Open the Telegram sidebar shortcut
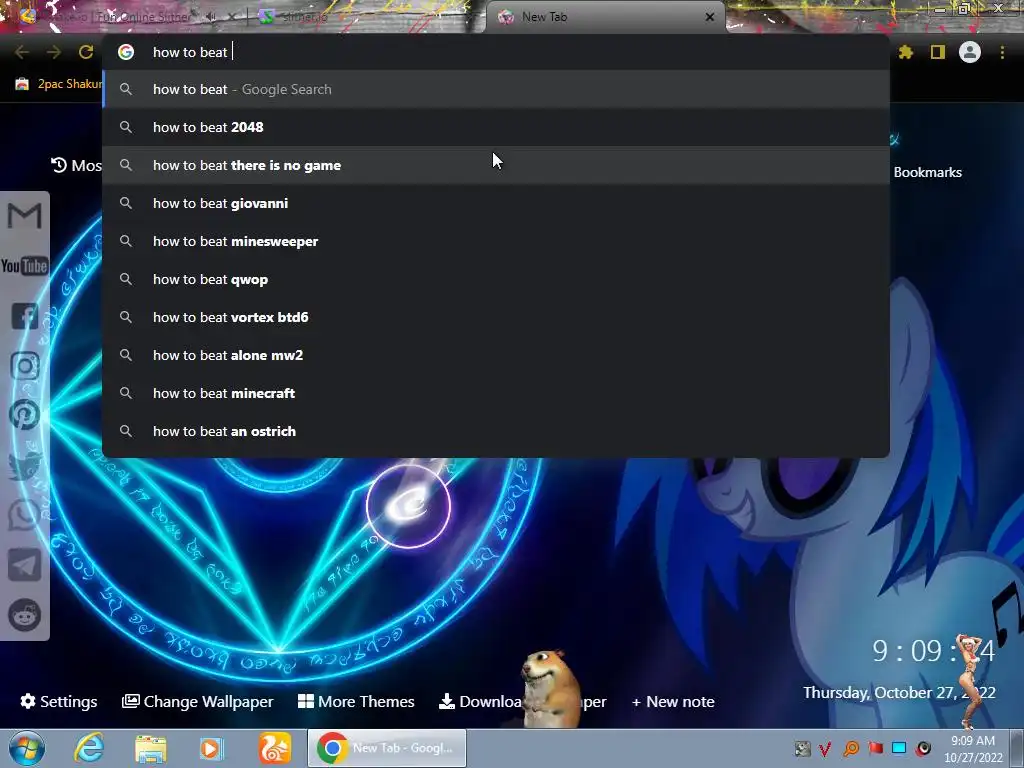Viewport: 1024px width, 768px height. tap(25, 565)
